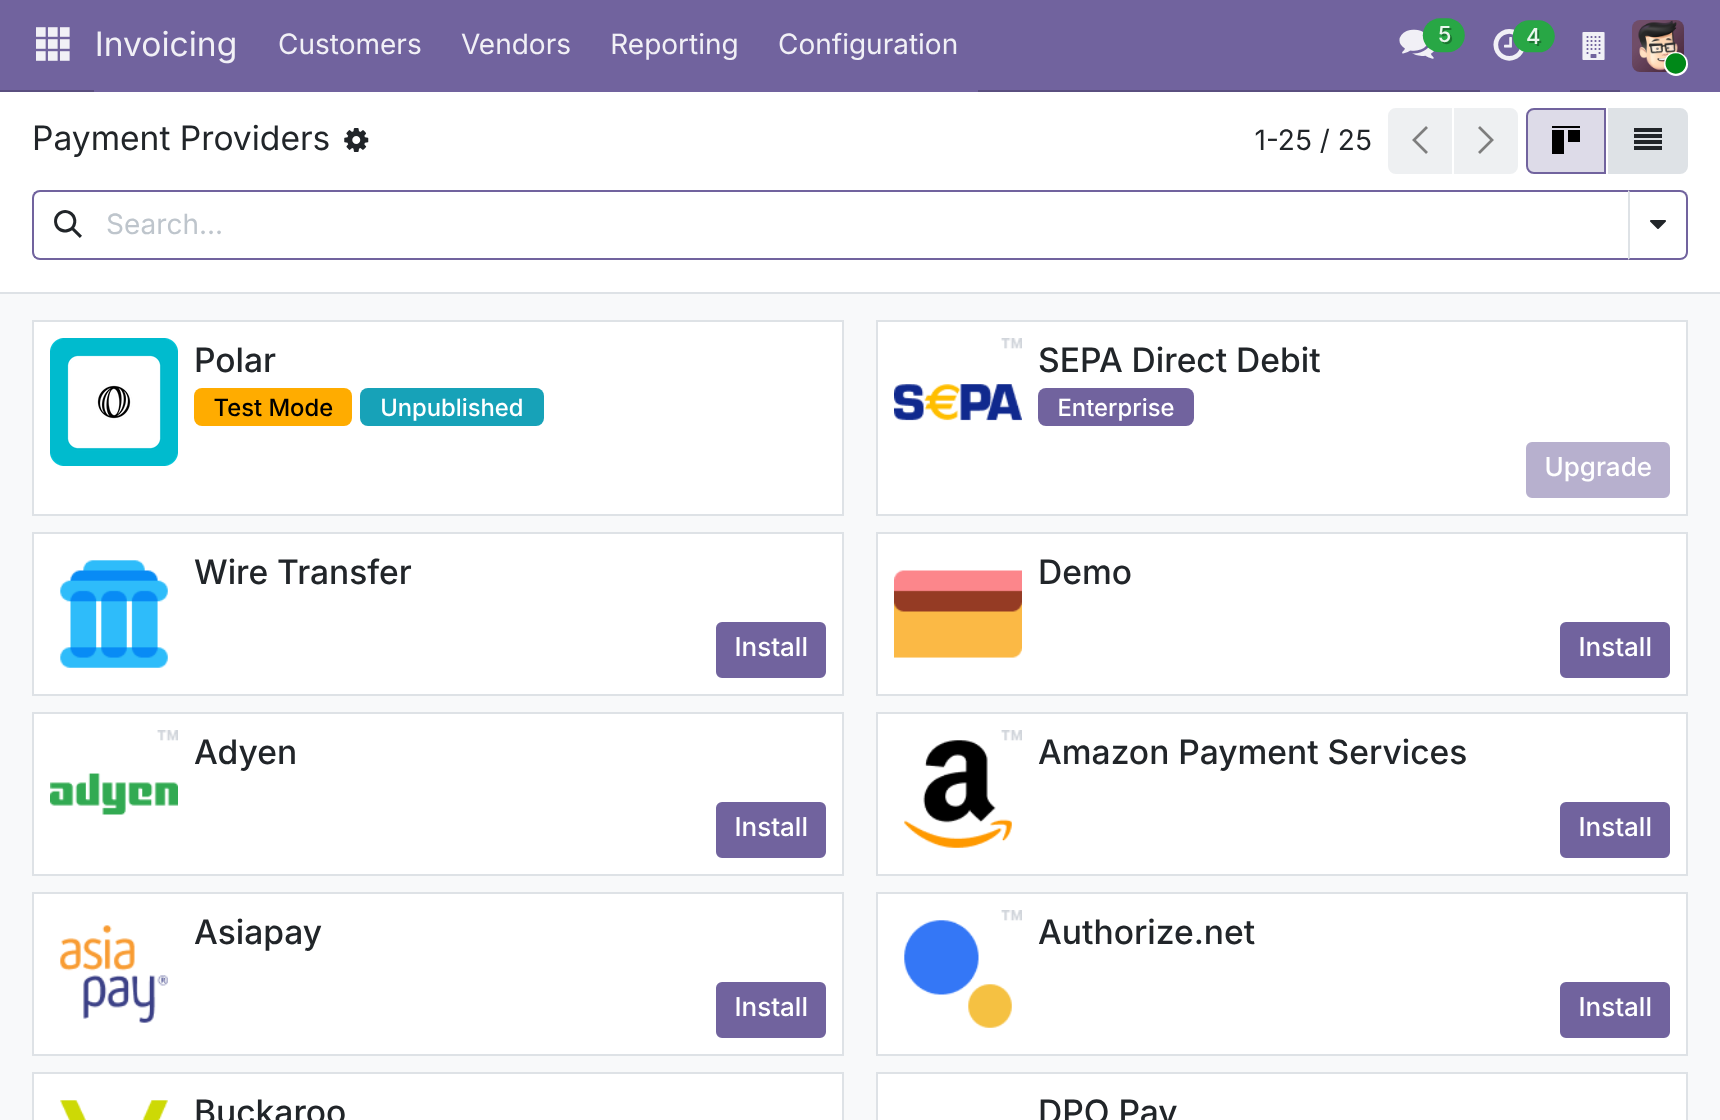1720x1120 pixels.
Task: Open the Asiapay card title
Action: (258, 933)
